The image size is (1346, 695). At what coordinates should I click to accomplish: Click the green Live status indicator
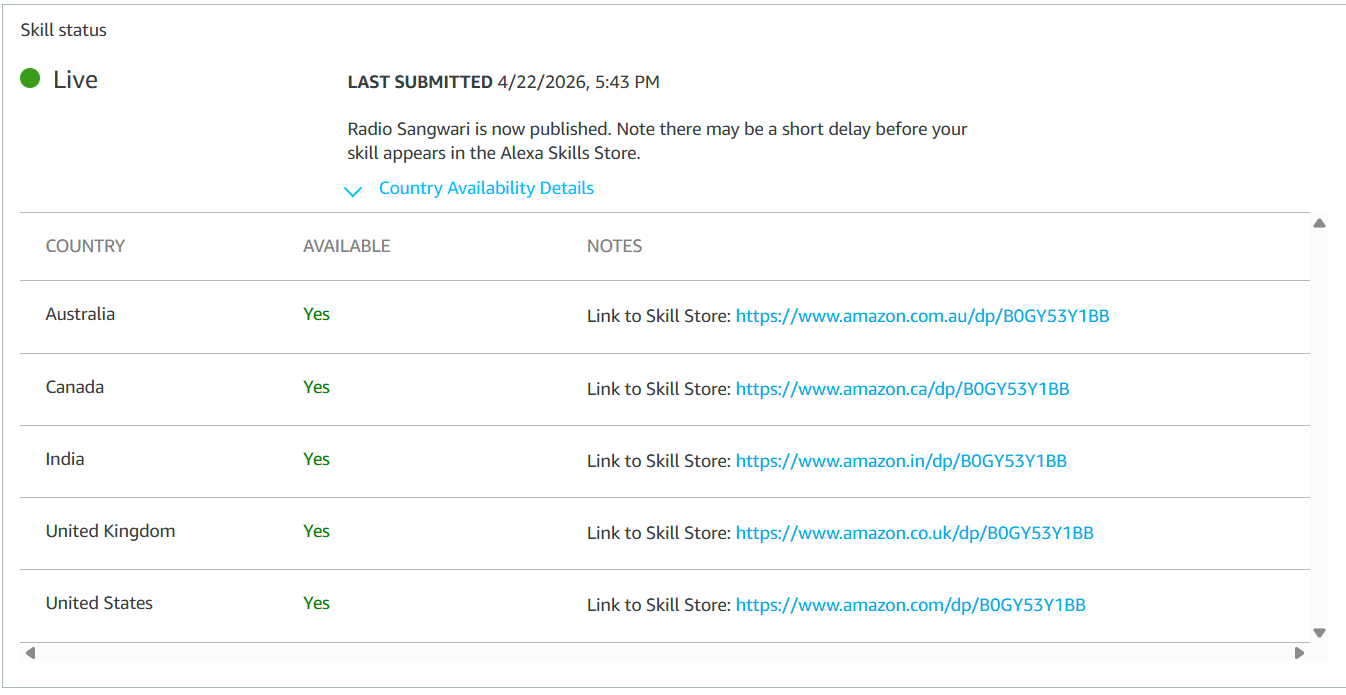(30, 78)
